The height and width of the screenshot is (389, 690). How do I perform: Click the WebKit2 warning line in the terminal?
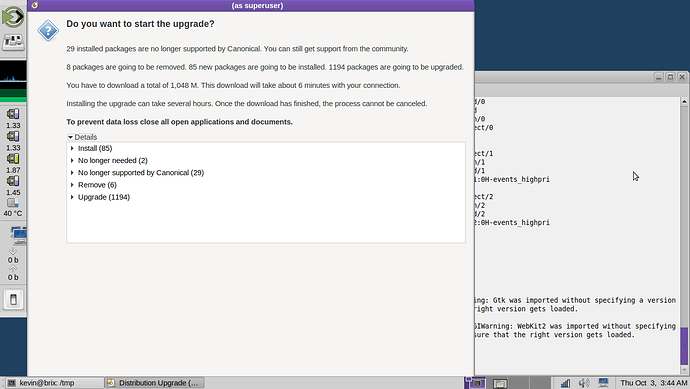coord(575,326)
